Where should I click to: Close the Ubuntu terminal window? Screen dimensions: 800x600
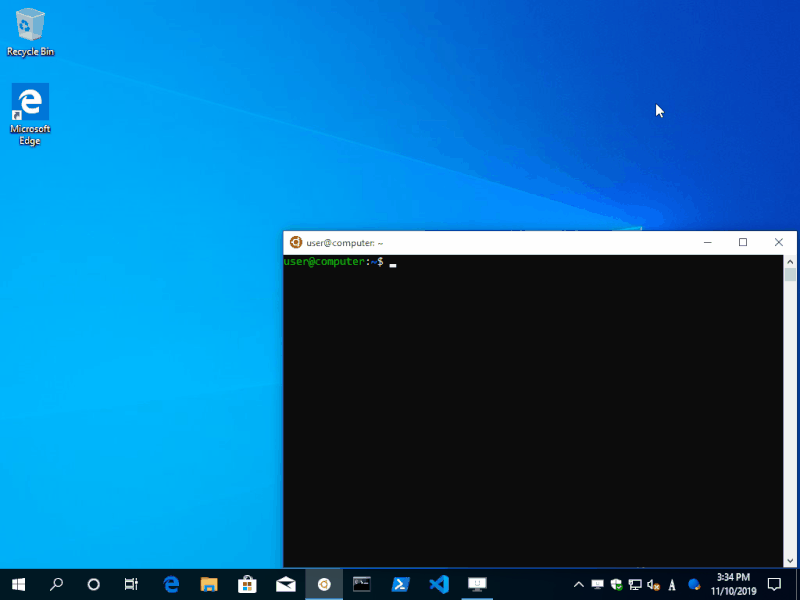(x=779, y=242)
